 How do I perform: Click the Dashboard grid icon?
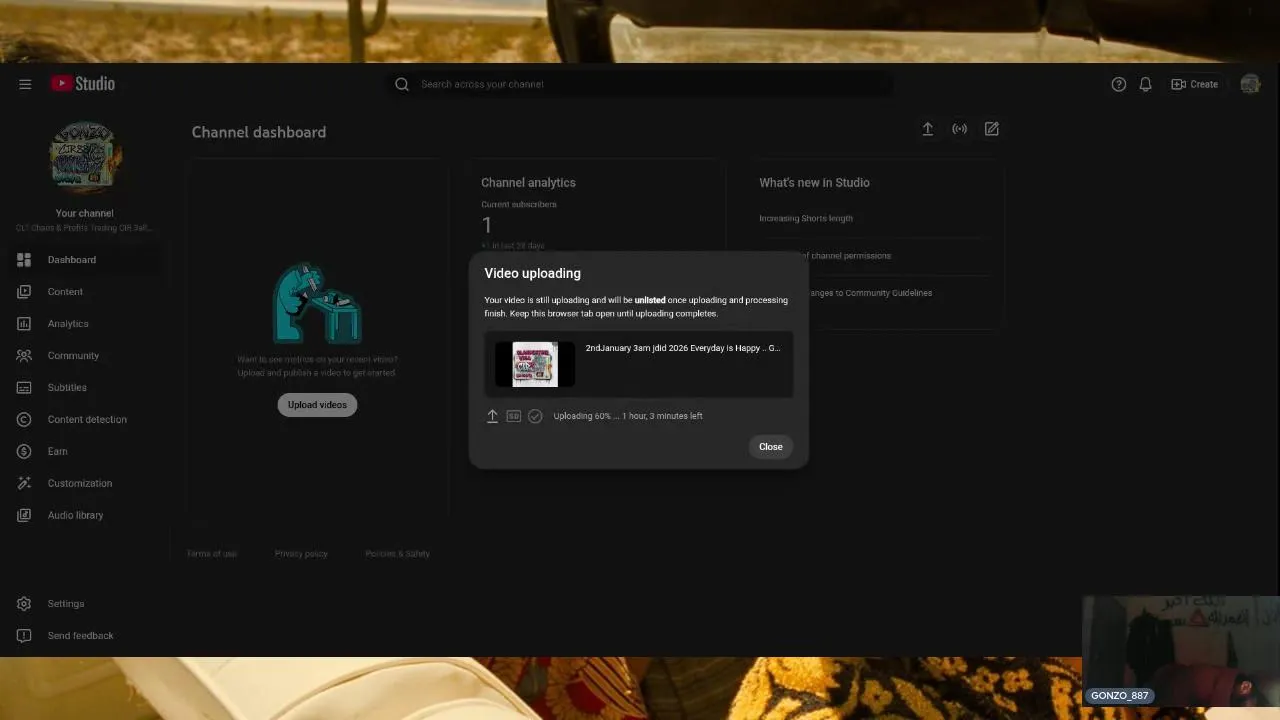(24, 260)
